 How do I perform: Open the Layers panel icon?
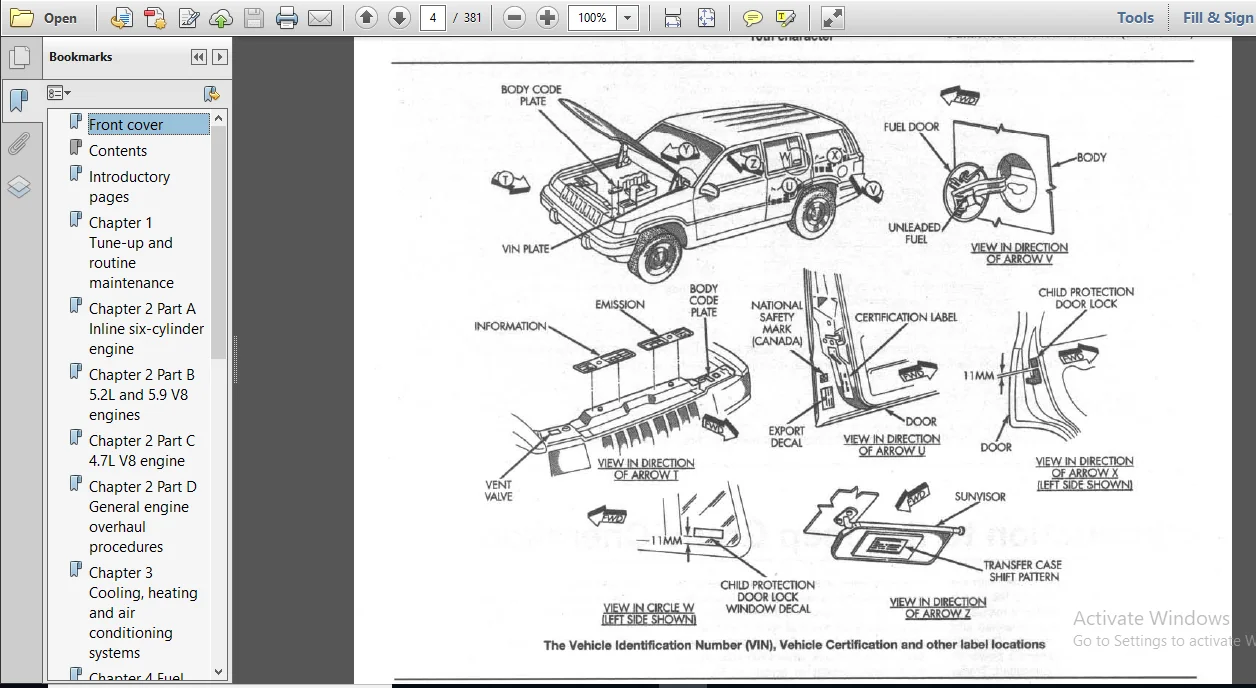[19, 187]
